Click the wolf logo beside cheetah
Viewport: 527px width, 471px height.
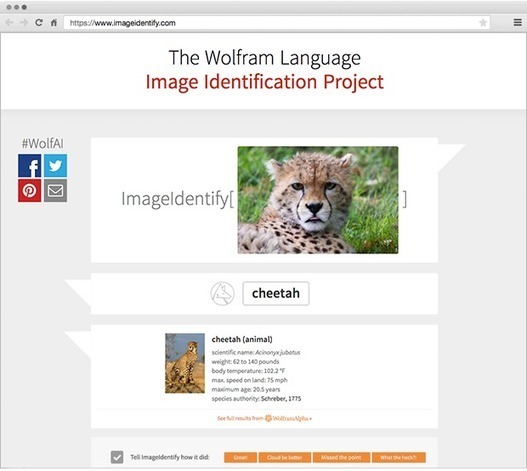(x=222, y=293)
